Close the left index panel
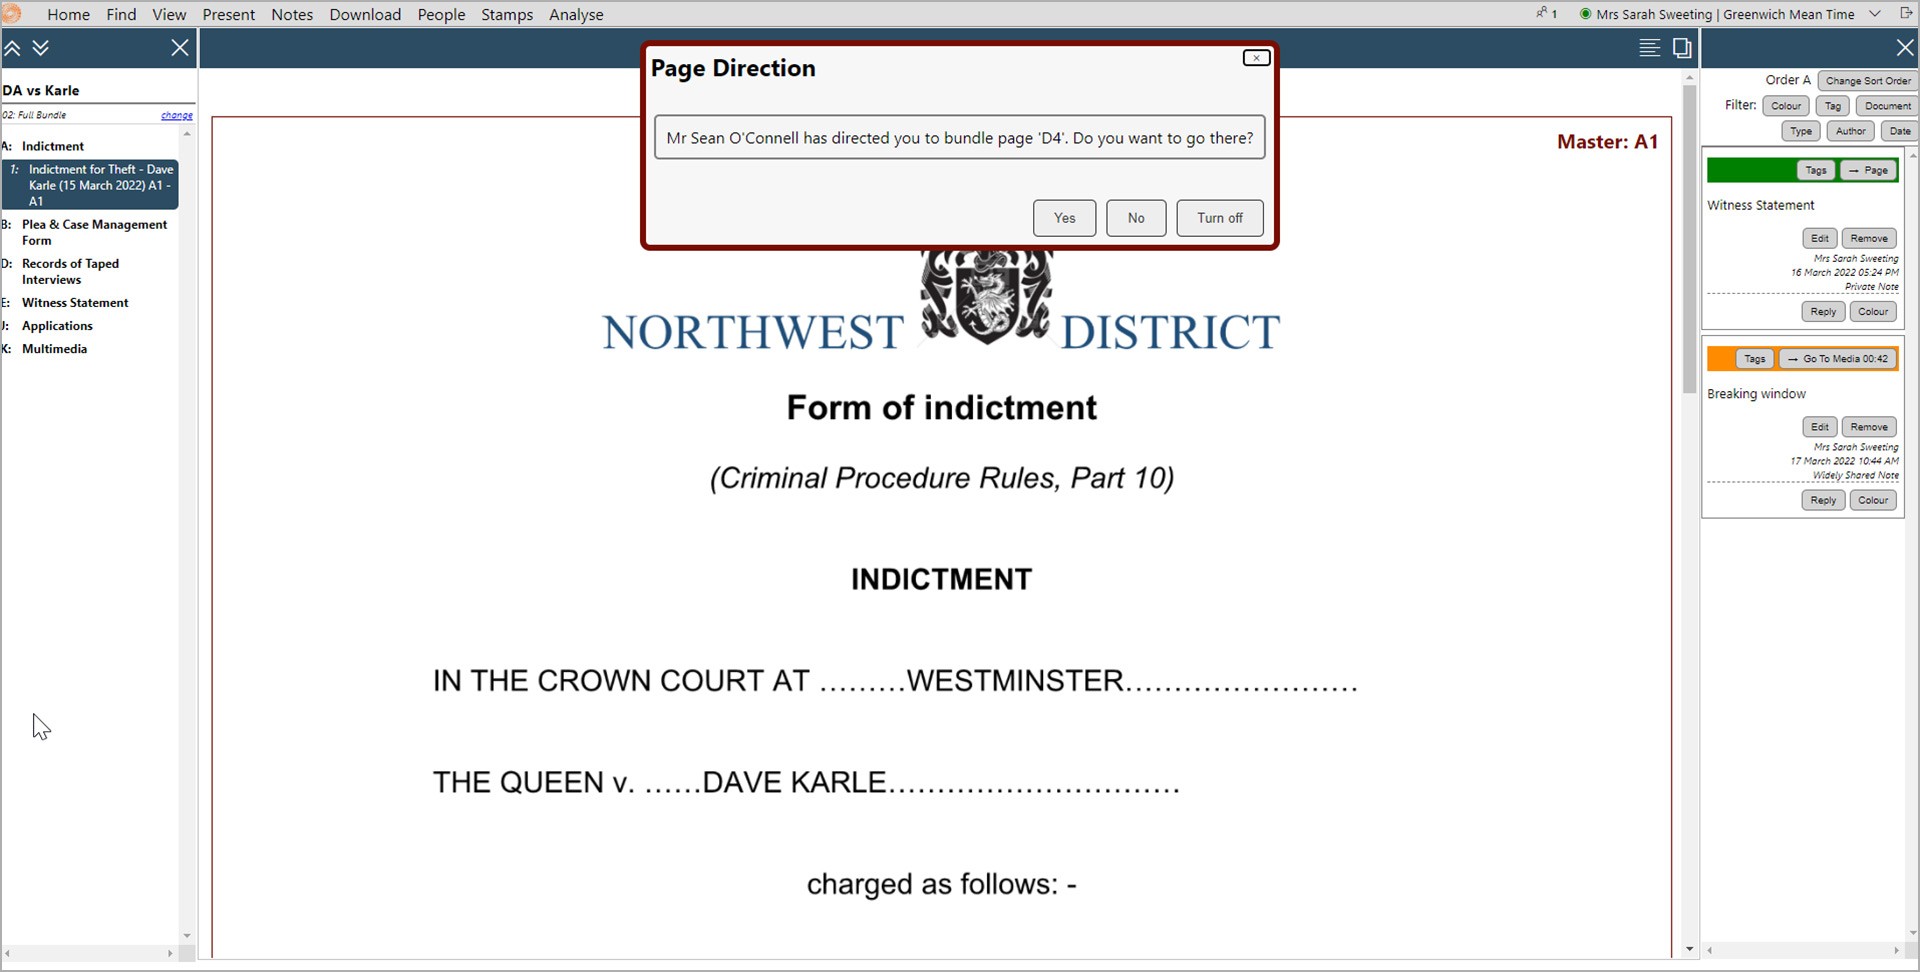This screenshot has height=972, width=1920. coord(180,48)
